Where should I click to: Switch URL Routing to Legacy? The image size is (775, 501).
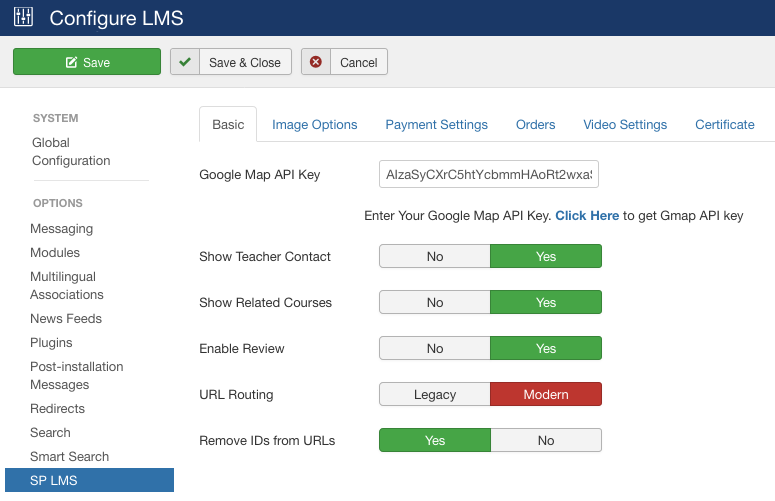click(434, 395)
